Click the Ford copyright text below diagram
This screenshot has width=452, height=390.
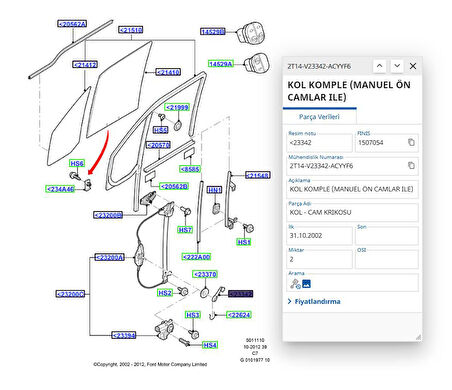(x=150, y=364)
